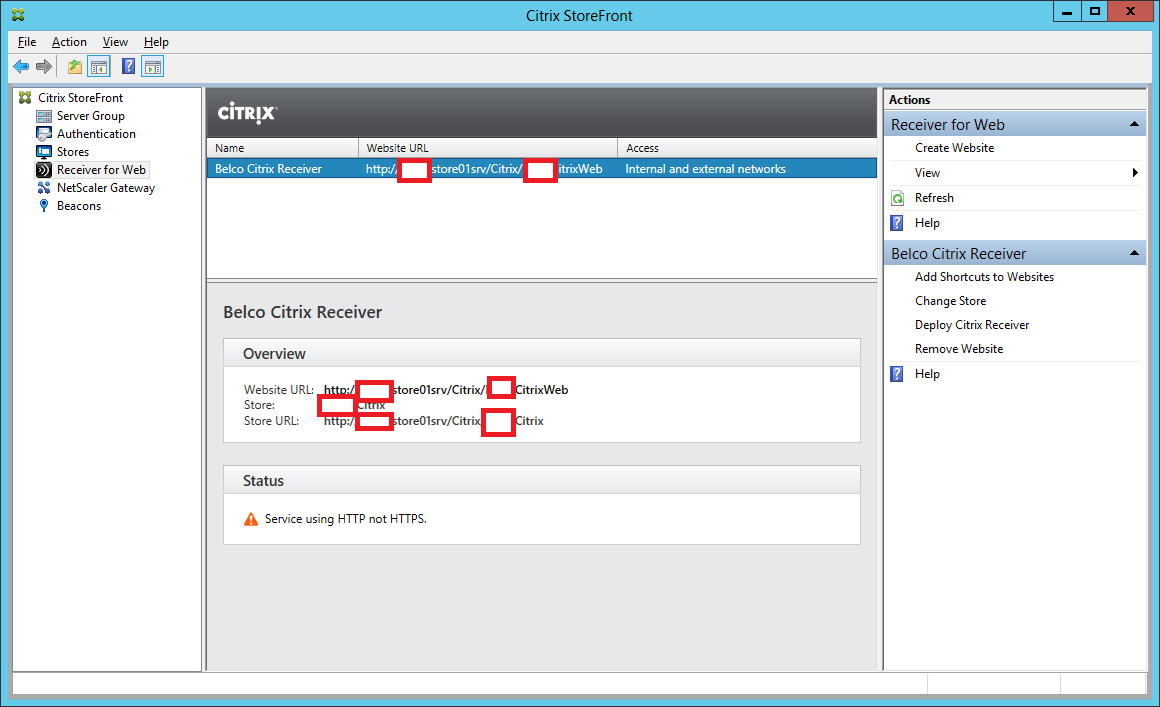Viewport: 1160px width, 707px height.
Task: Click the Belco Citrix Receiver details heading
Action: pyautogui.click(x=303, y=312)
